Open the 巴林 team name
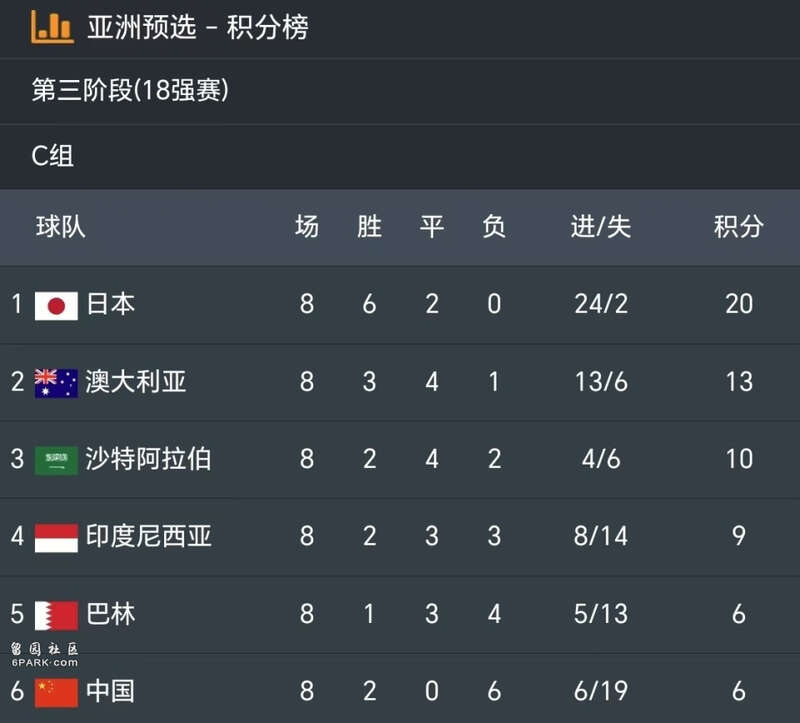 pyautogui.click(x=111, y=614)
